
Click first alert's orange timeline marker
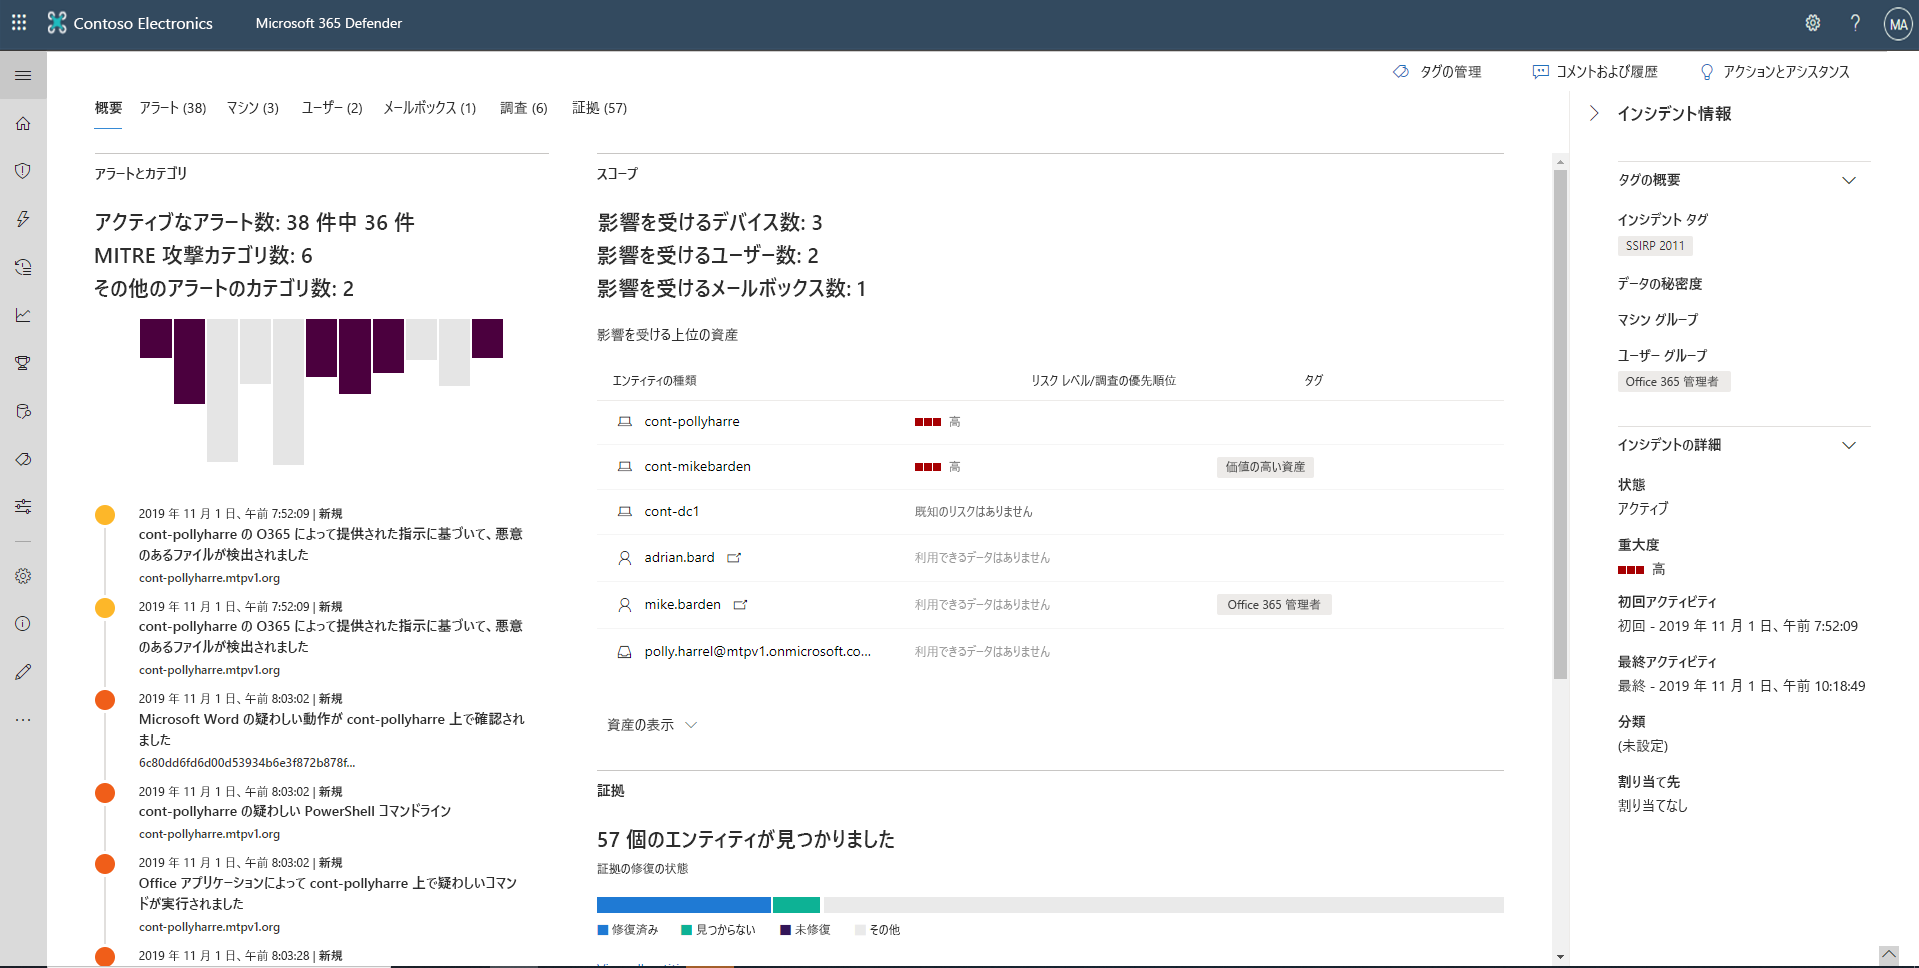(x=105, y=515)
